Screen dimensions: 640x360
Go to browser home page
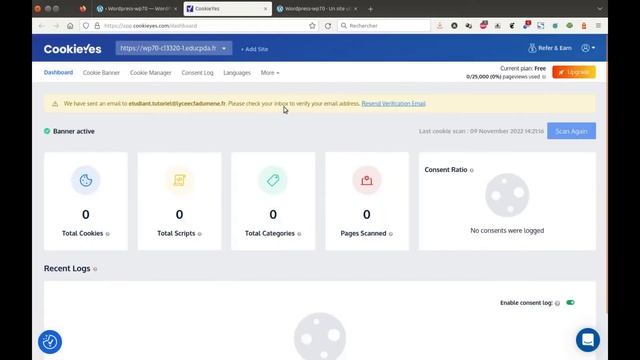(70, 26)
